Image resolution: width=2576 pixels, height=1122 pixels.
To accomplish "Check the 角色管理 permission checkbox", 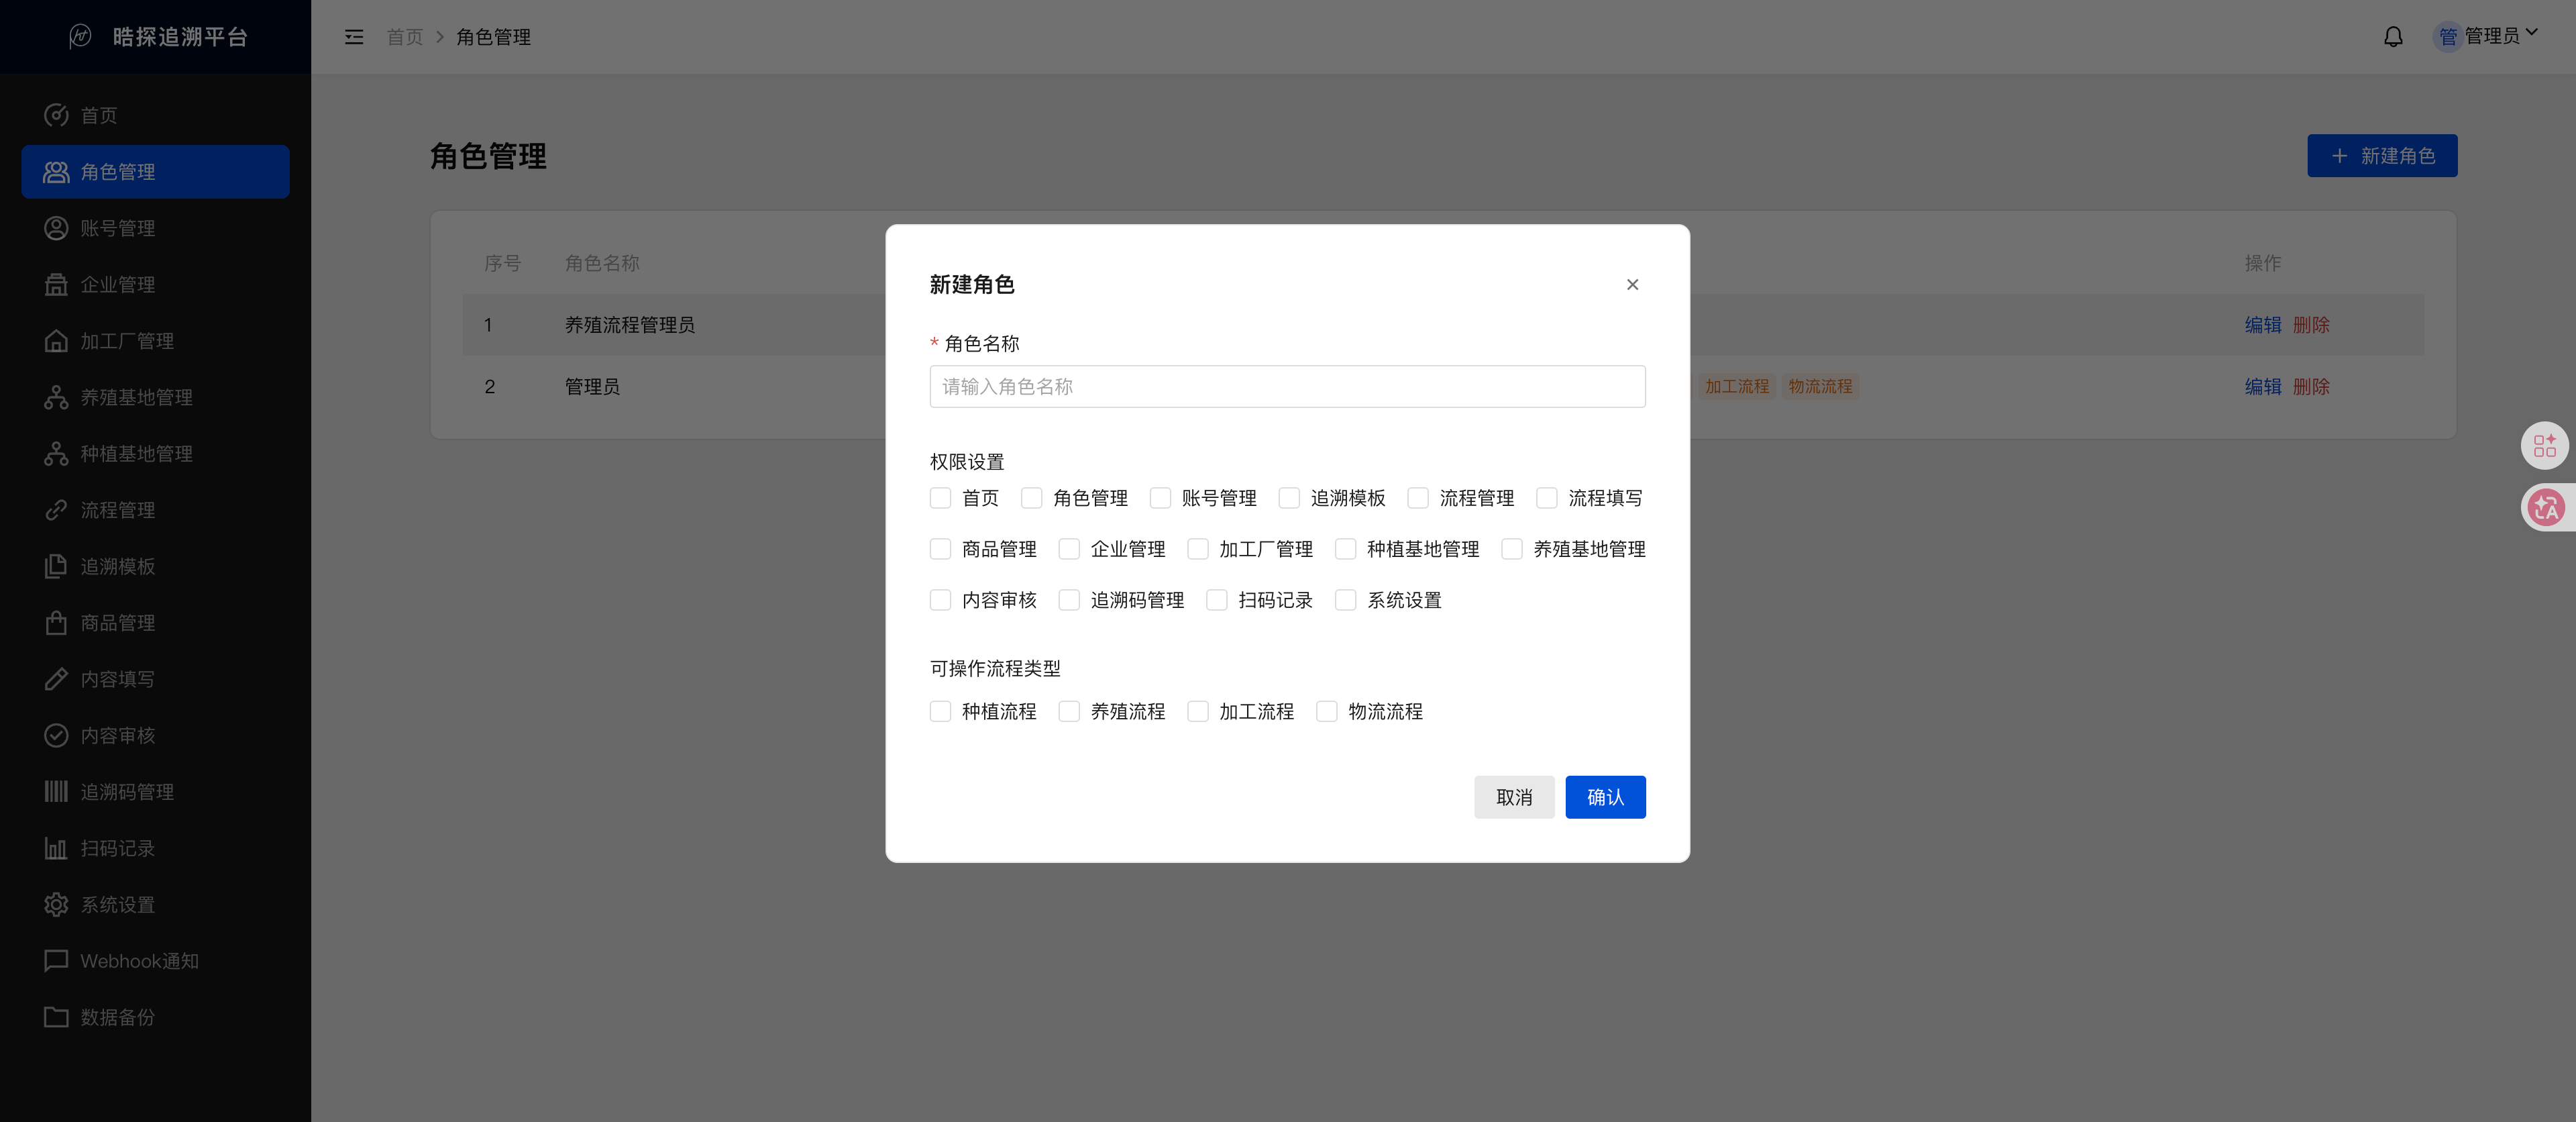I will click(1031, 498).
